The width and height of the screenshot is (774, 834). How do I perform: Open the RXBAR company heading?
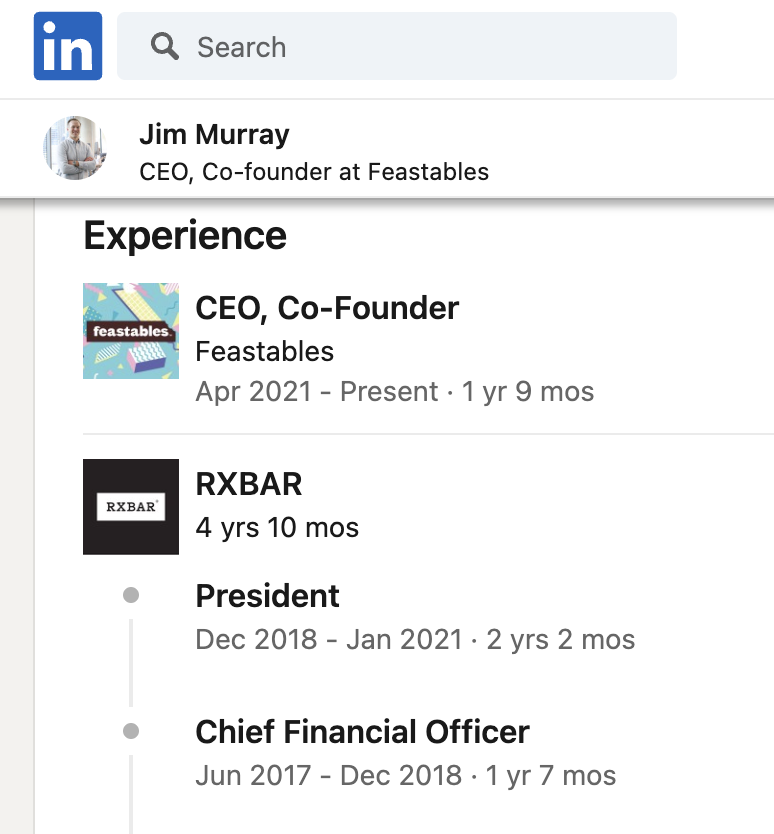(249, 484)
